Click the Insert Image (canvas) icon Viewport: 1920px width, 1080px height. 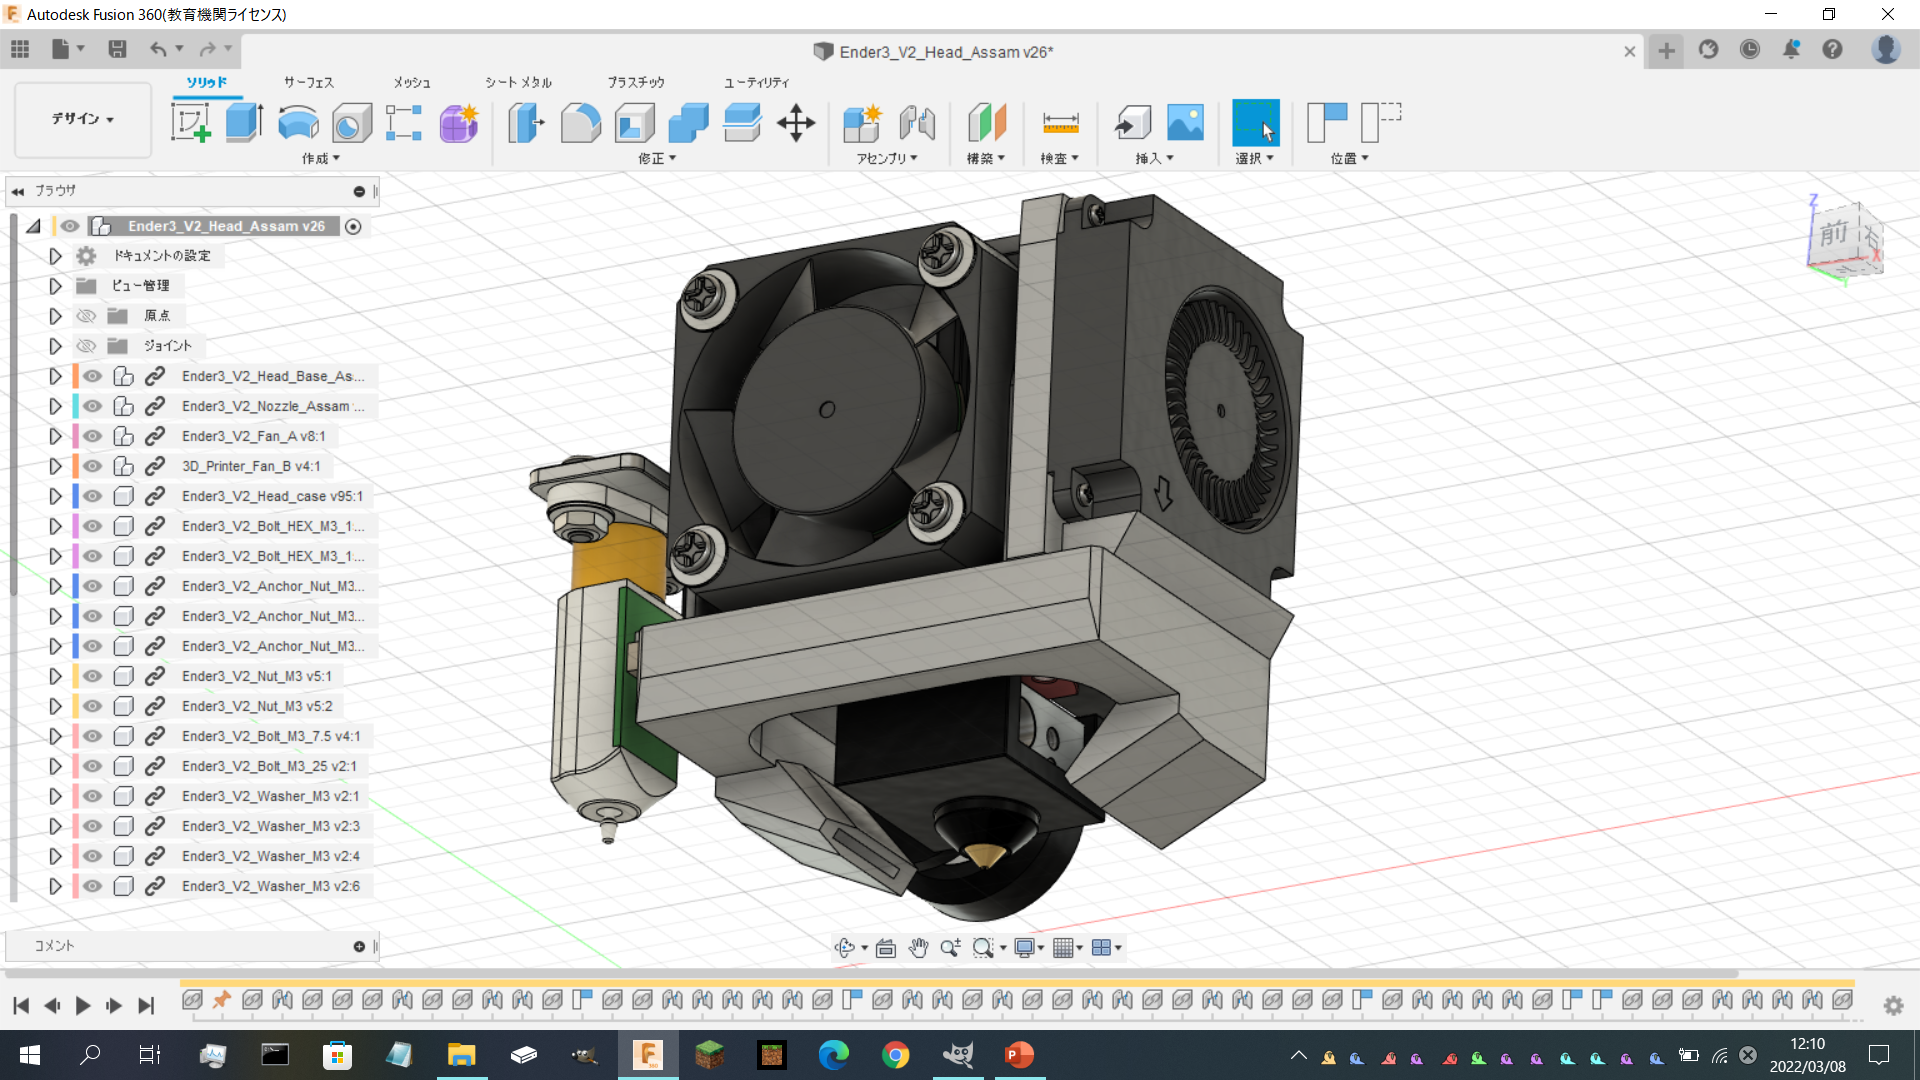tap(1185, 123)
